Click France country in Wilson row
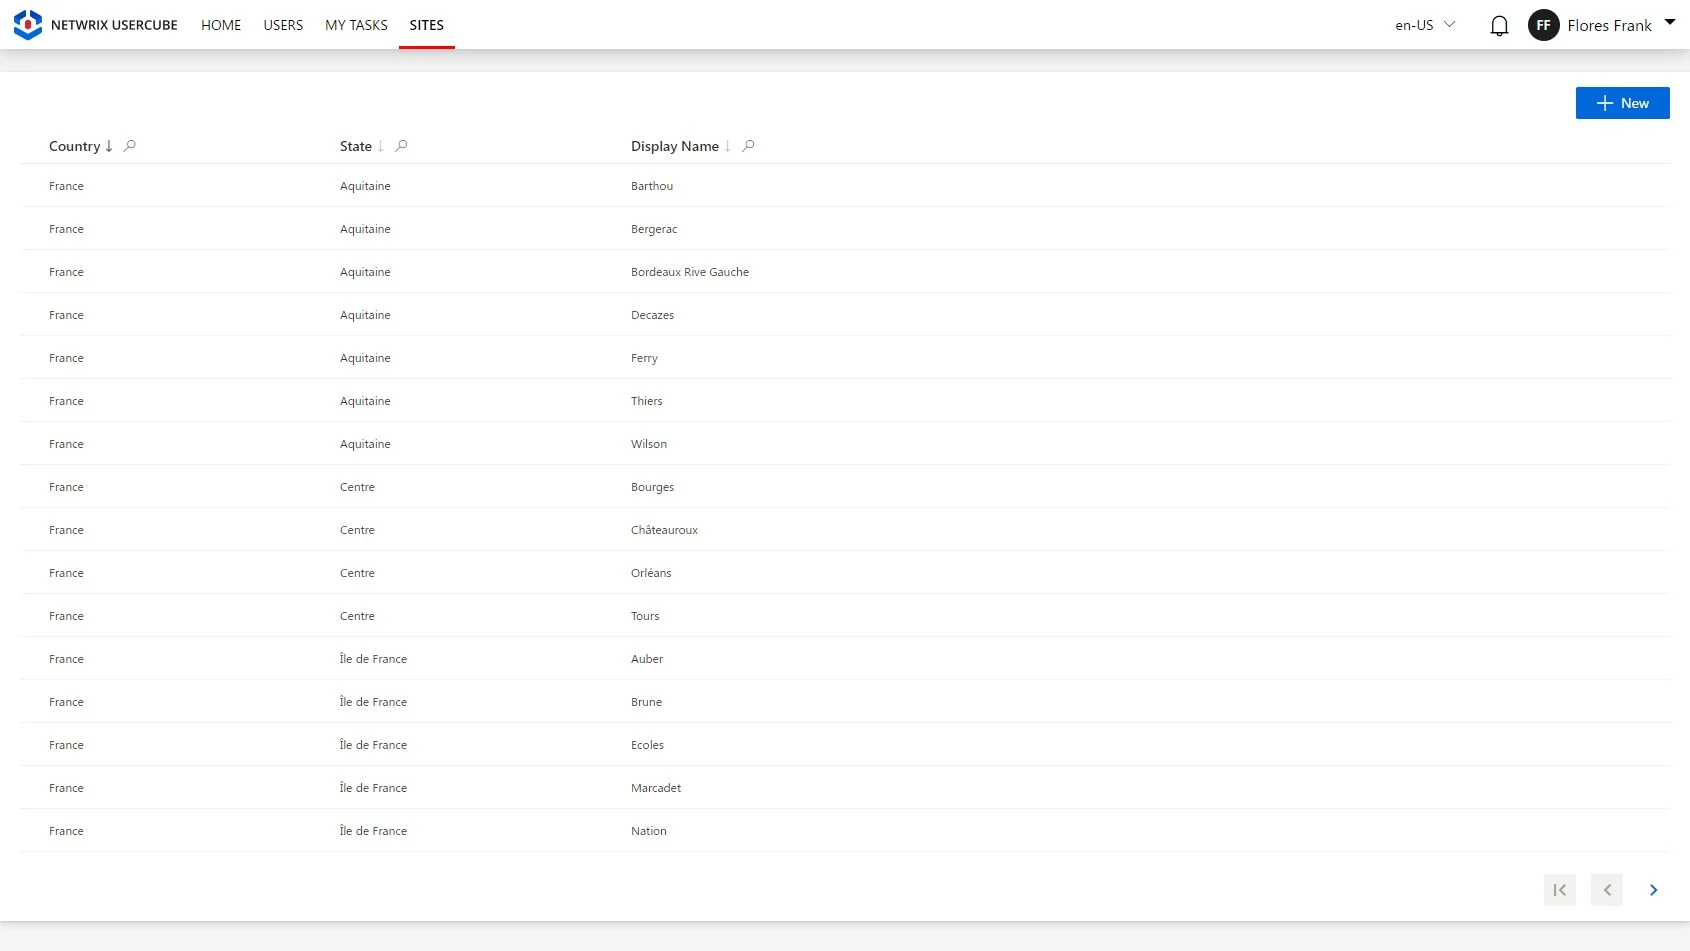 tap(66, 444)
